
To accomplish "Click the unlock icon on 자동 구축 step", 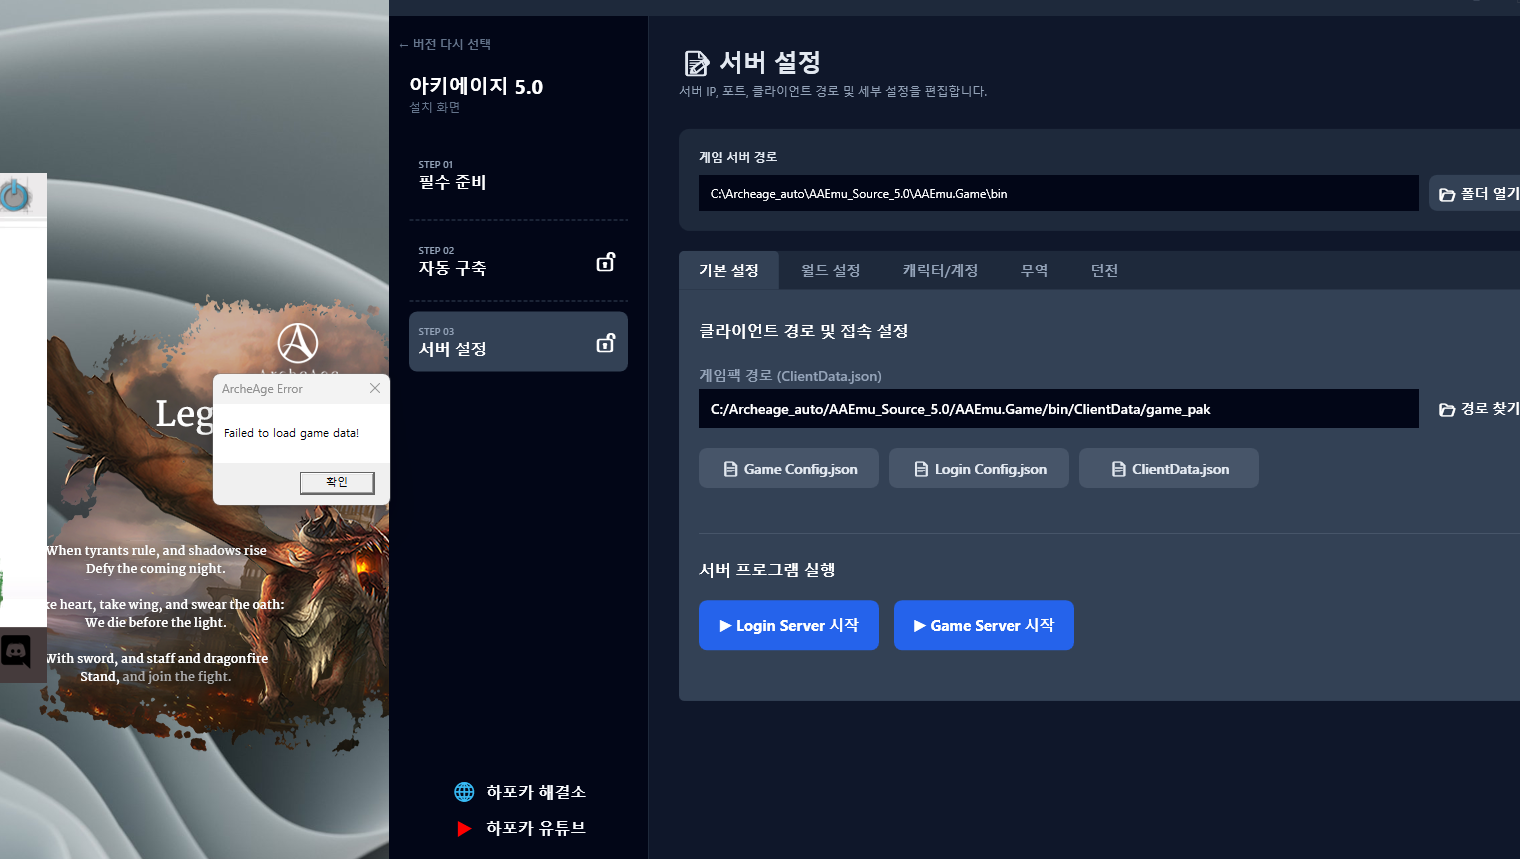I will pos(606,262).
